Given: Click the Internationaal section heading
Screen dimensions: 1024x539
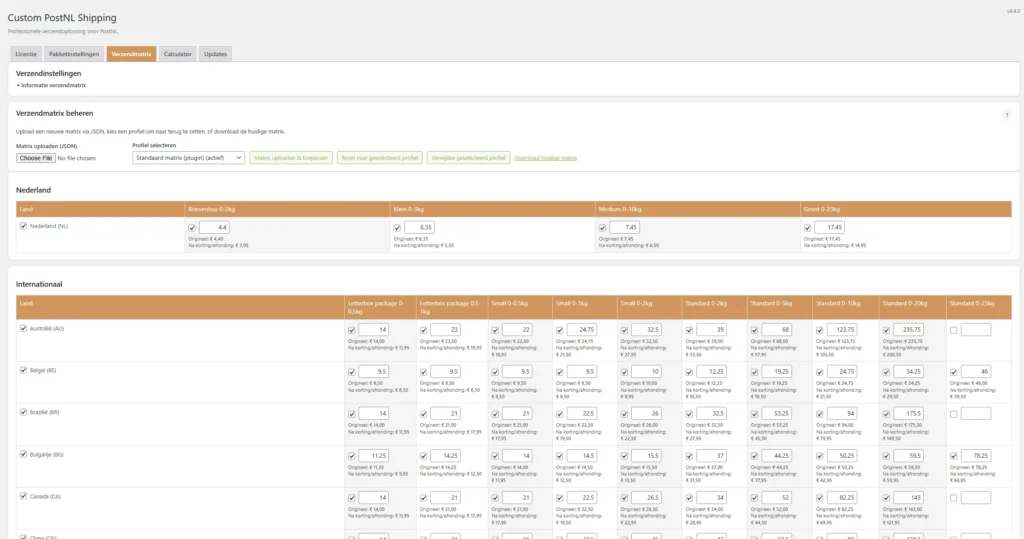Looking at the screenshot, I should (x=39, y=284).
